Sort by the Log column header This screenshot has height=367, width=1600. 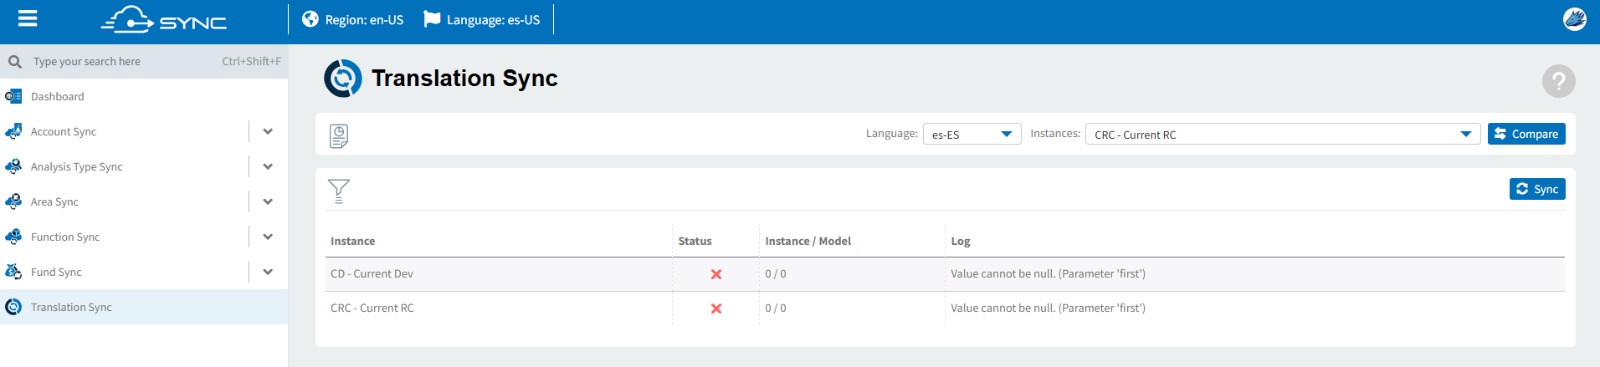pos(960,241)
